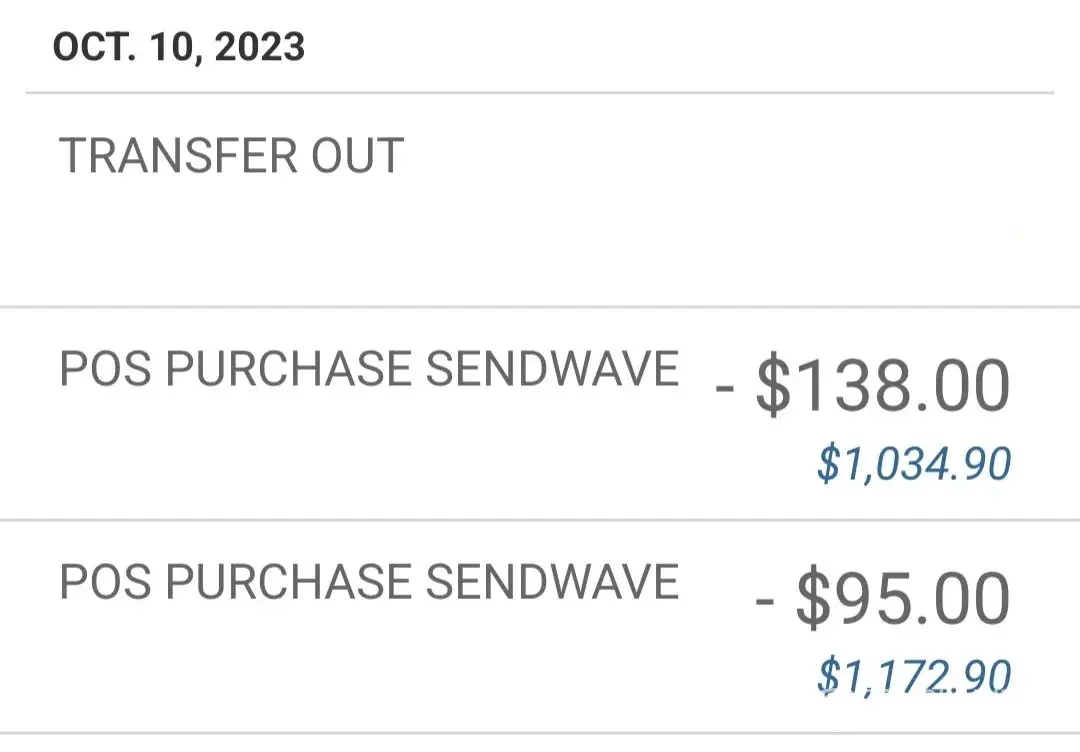1080x752 pixels.
Task: Open the POS PURCHASE SENDWAVE $95.00 transaction label
Action: tap(369, 582)
